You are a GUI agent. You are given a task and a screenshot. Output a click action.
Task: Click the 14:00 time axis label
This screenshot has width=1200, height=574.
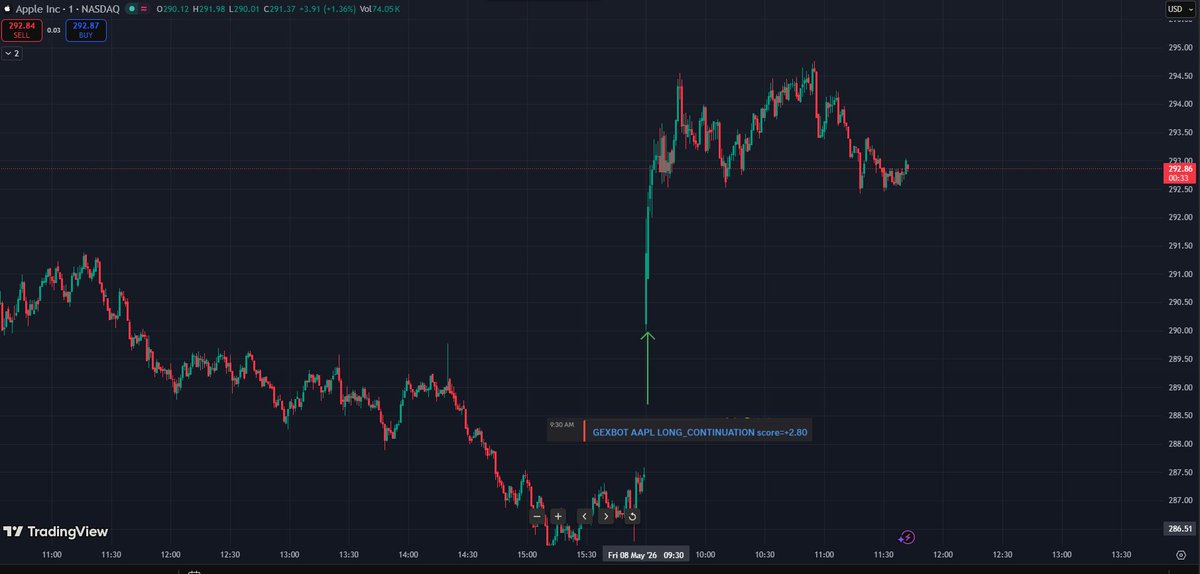pos(408,554)
